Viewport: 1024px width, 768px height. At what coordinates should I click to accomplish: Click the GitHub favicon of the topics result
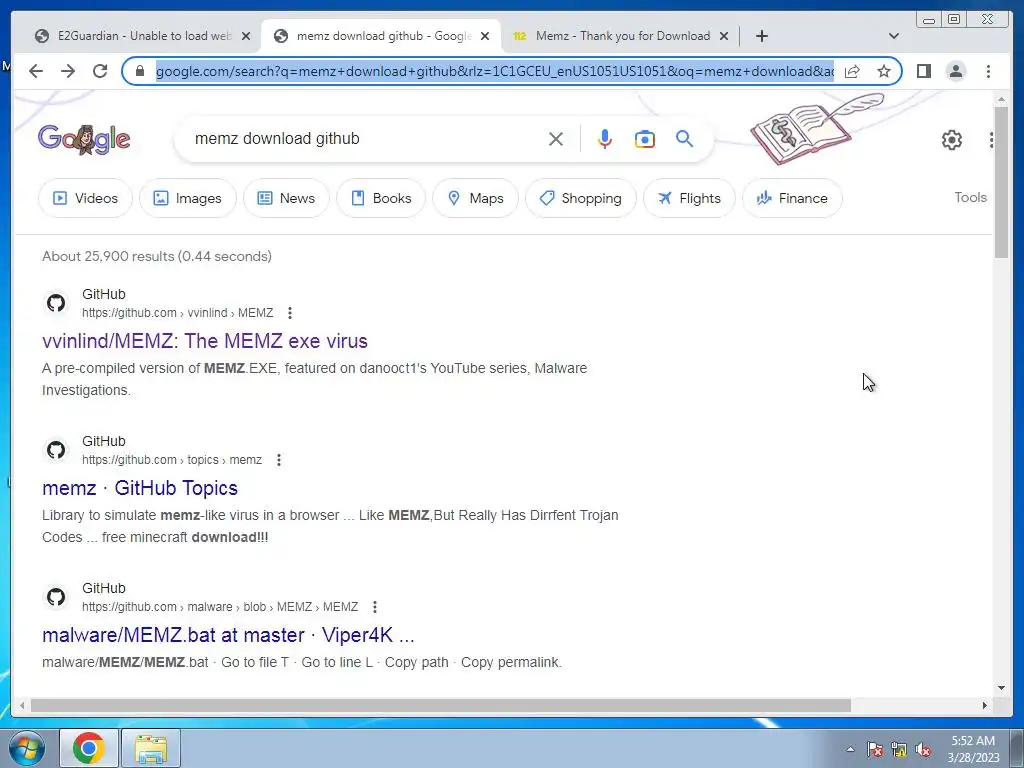point(56,450)
